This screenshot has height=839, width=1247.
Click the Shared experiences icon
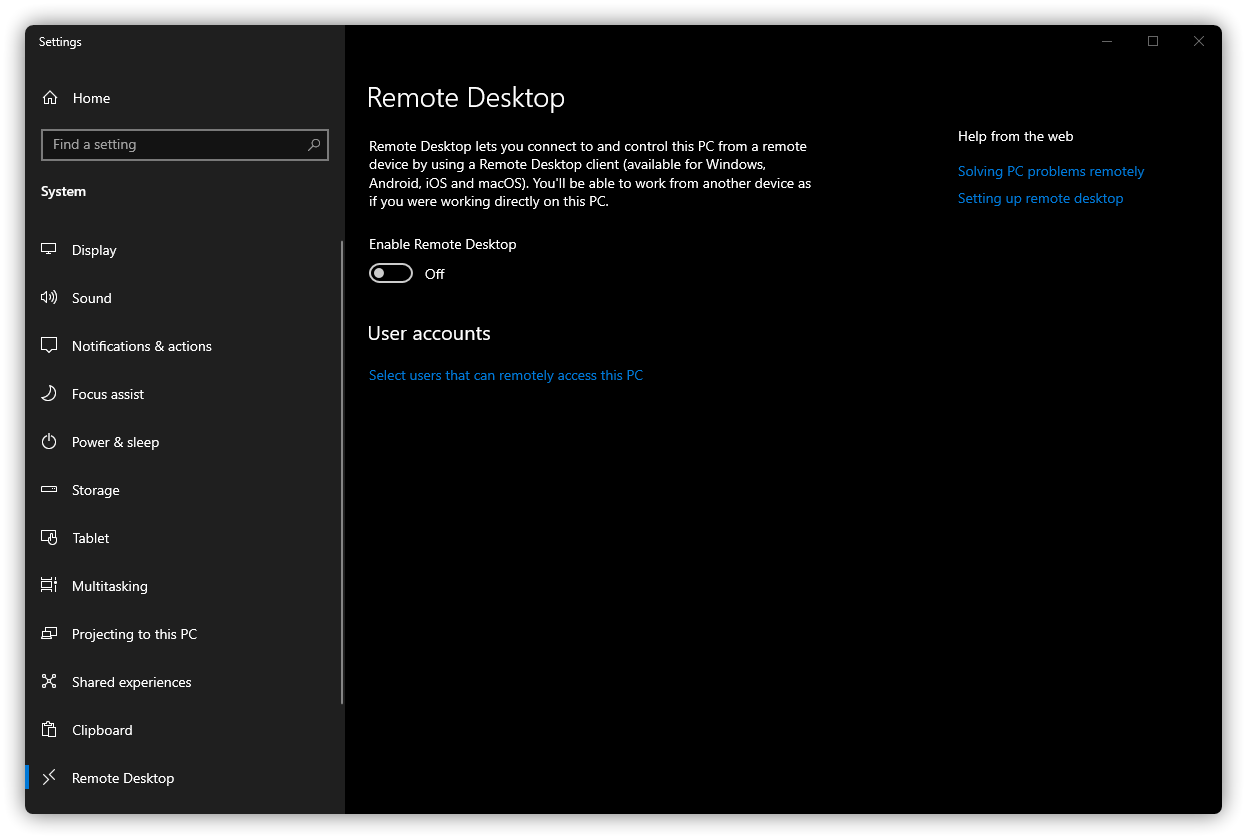tap(49, 682)
